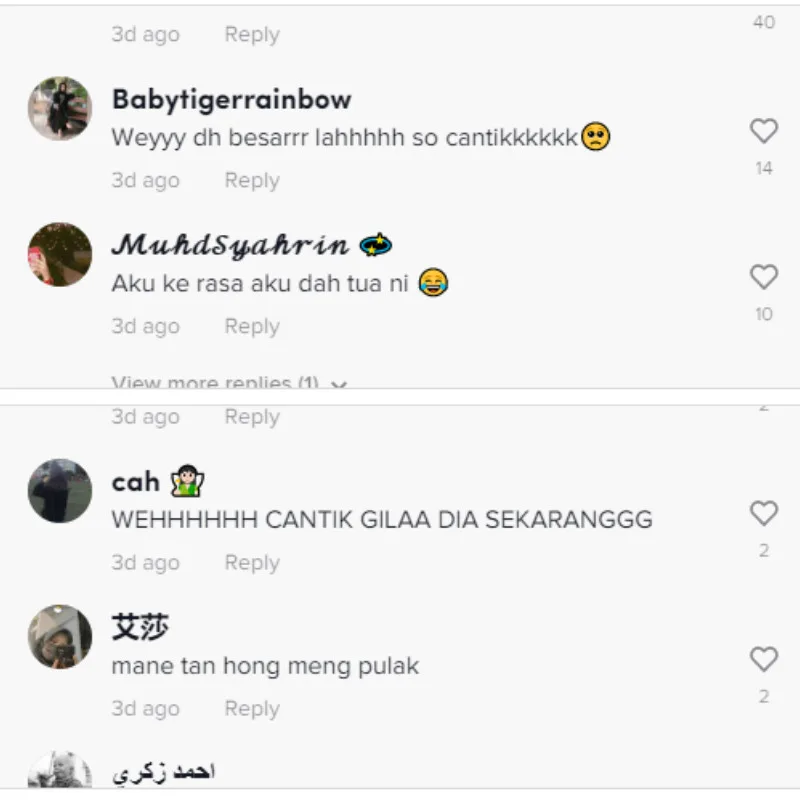This screenshot has height=800, width=800.
Task: Reply to Babytigerrainbow's comment
Action: (252, 181)
